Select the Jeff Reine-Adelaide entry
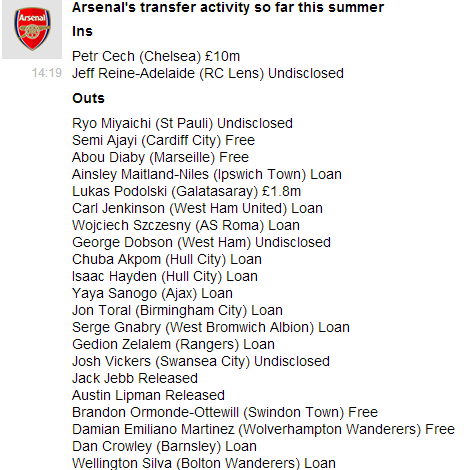This screenshot has width=469, height=470. coord(208,73)
